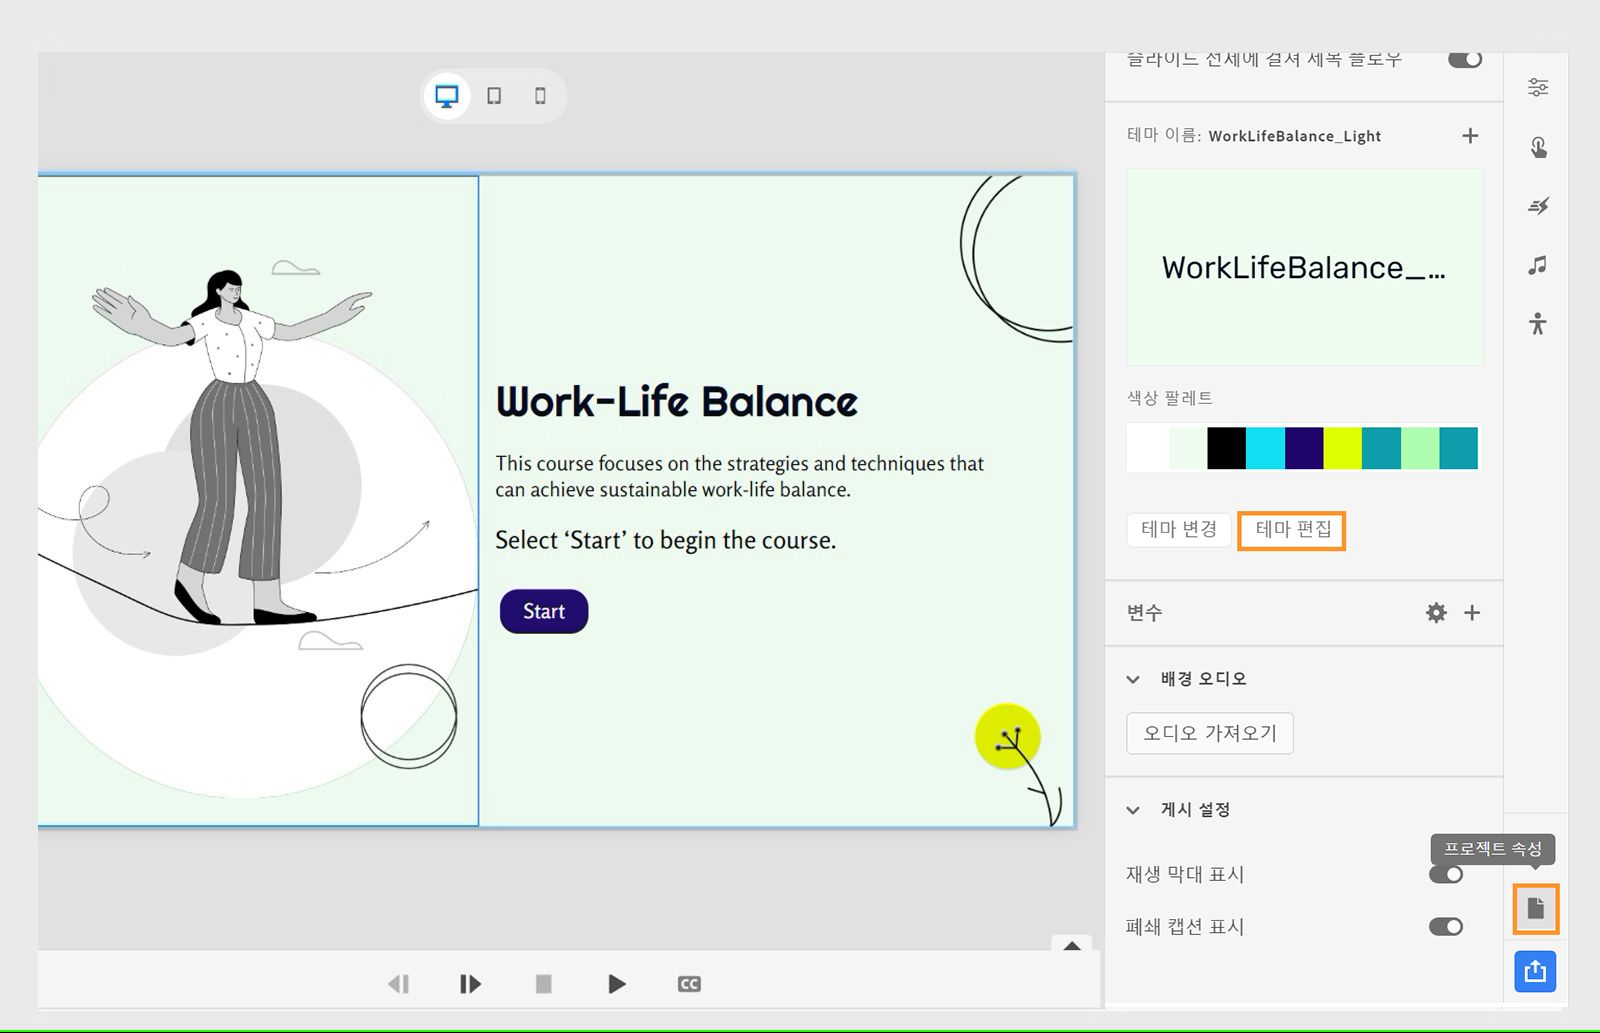
Task: Click the 폐쇄 캡션 표시 label
Action: [x=1185, y=927]
